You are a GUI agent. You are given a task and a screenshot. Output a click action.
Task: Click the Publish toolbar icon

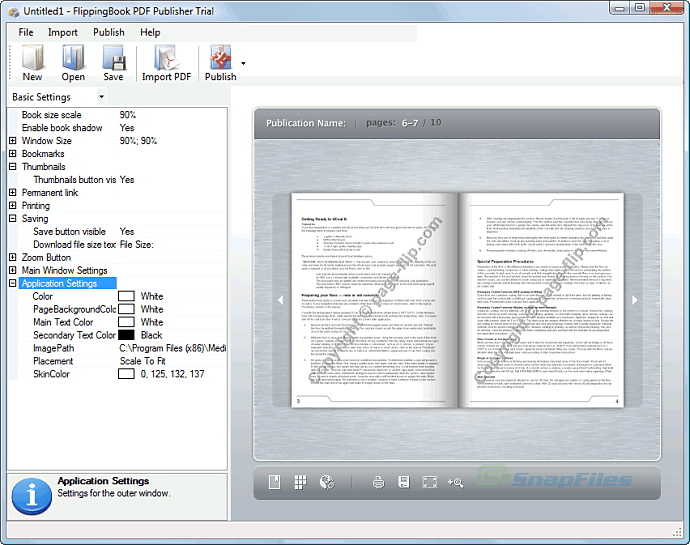(x=220, y=63)
